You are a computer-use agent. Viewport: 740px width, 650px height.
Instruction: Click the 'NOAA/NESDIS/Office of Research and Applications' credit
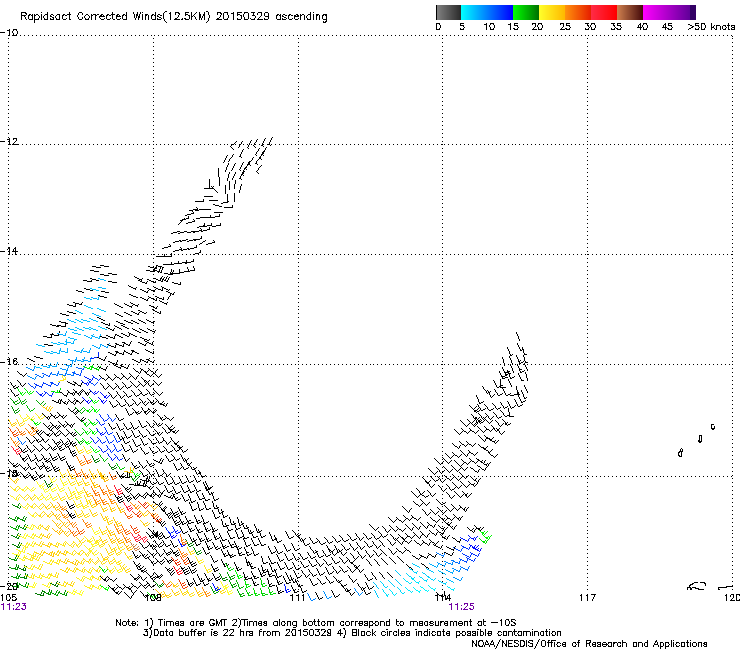pos(589,644)
